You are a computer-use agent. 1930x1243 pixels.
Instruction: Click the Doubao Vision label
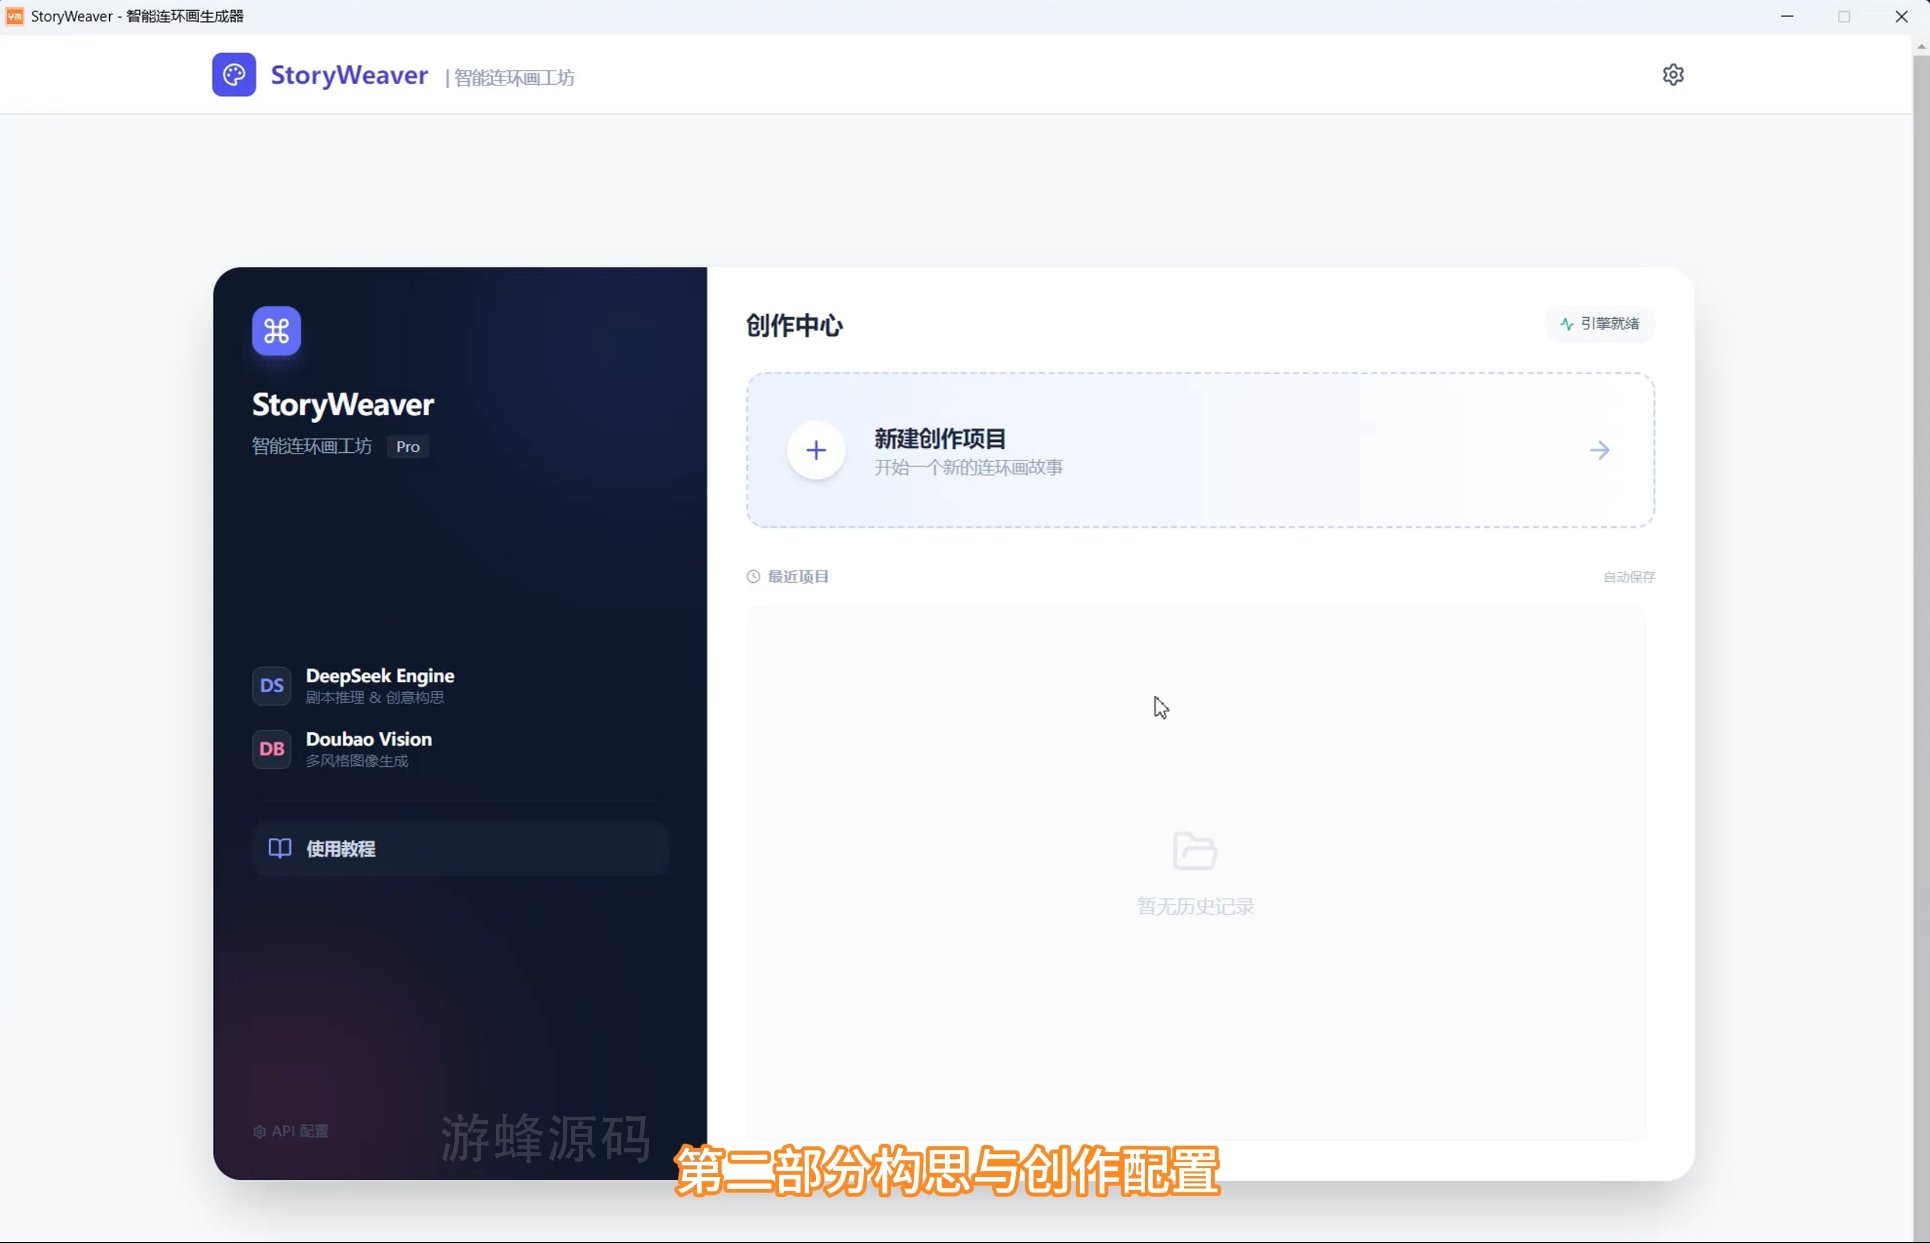pos(369,739)
